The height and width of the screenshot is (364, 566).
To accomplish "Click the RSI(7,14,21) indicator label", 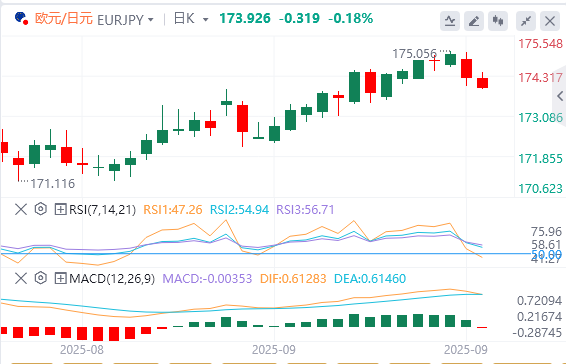I will pos(103,209).
